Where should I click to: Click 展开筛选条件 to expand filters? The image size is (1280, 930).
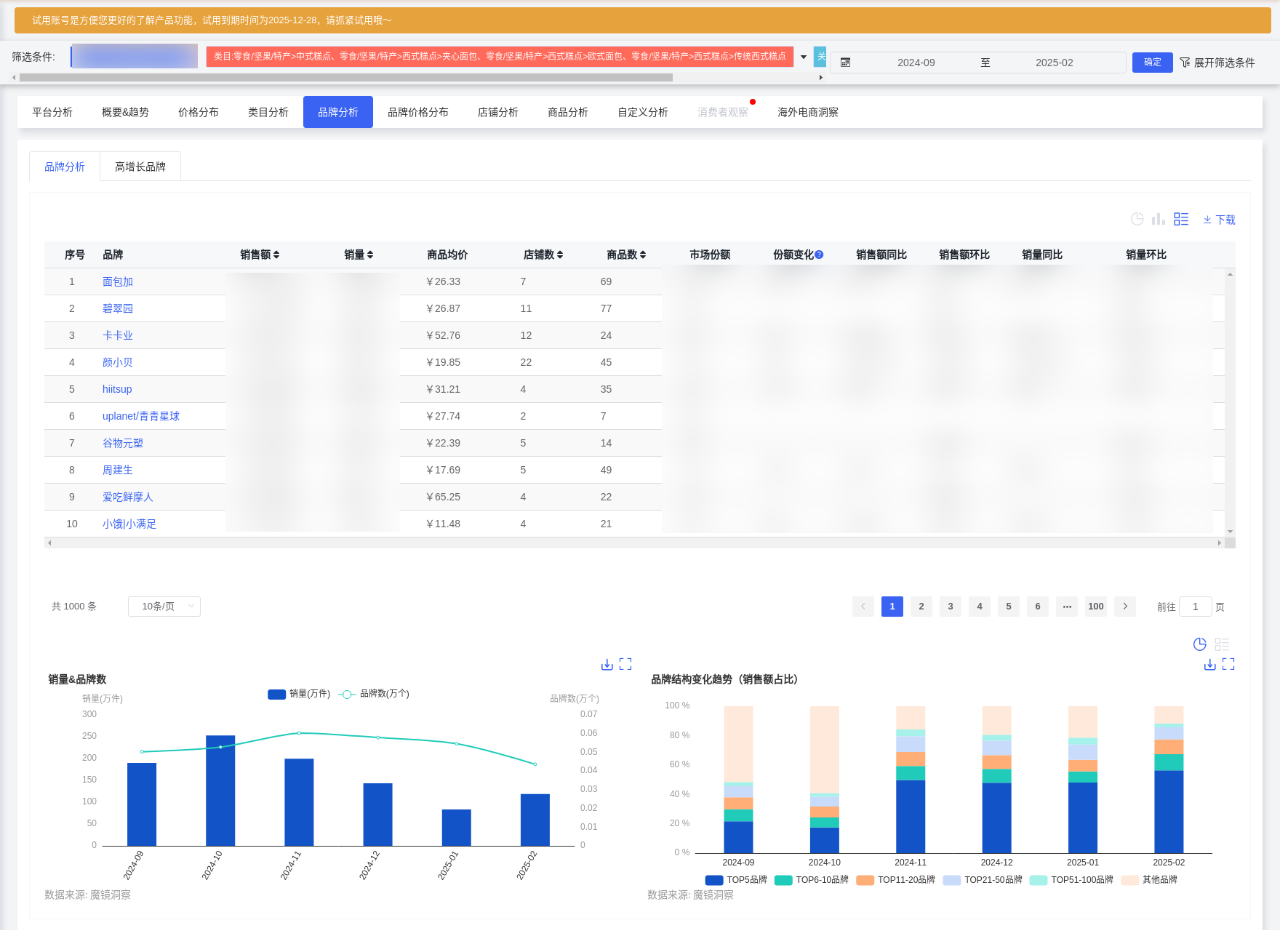(1224, 62)
